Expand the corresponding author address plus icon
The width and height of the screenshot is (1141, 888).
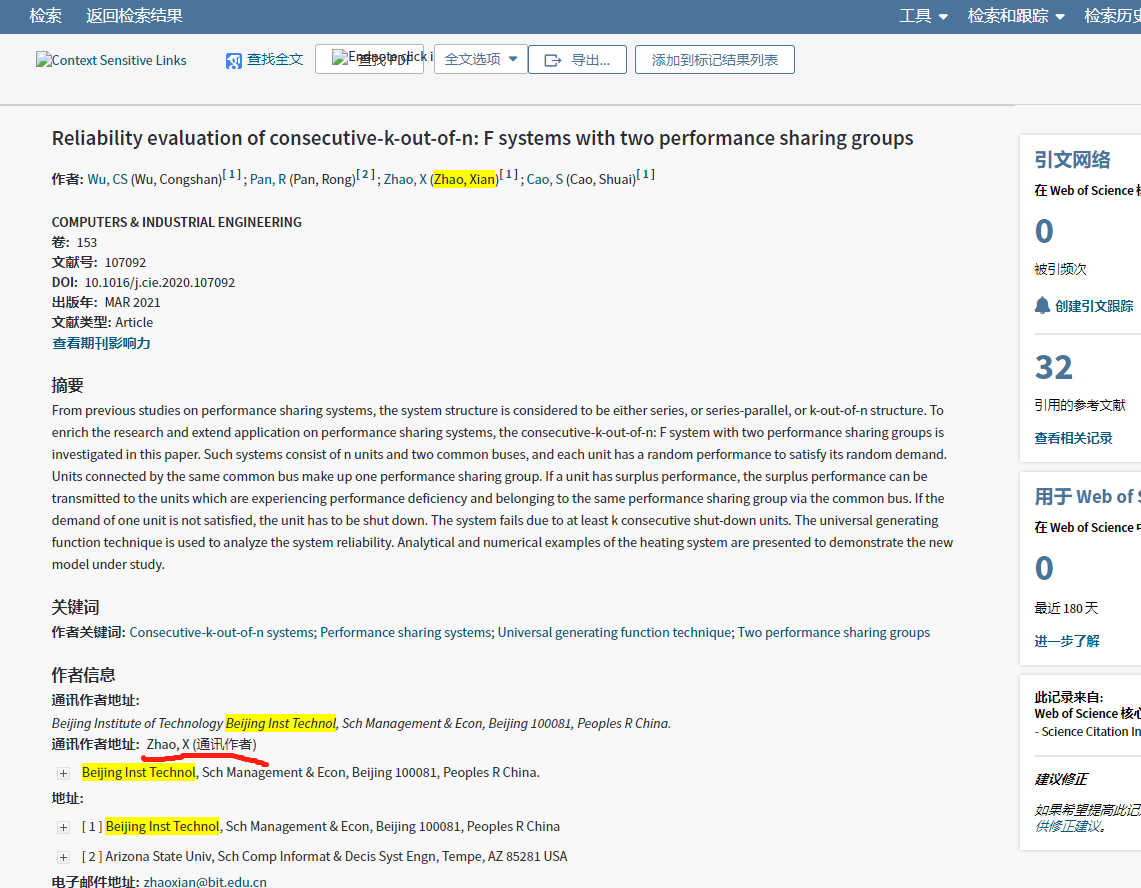63,773
